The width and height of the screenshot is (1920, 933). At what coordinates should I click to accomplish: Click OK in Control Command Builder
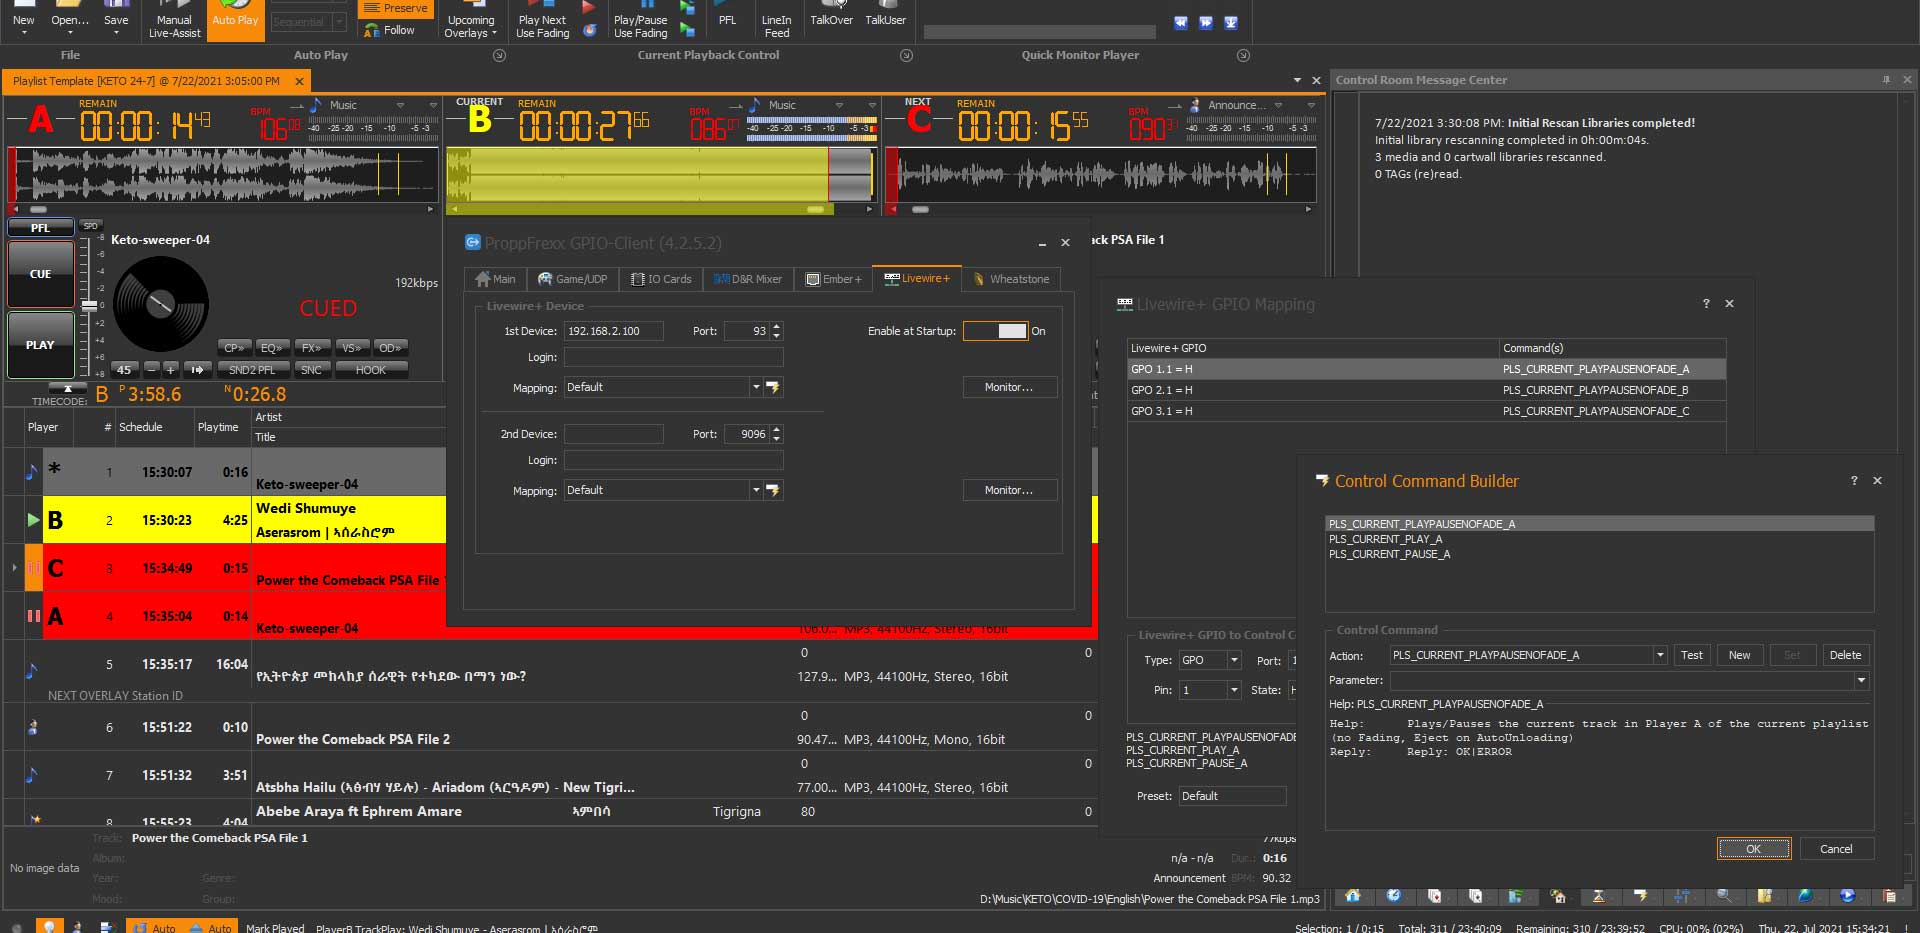[x=1753, y=849]
